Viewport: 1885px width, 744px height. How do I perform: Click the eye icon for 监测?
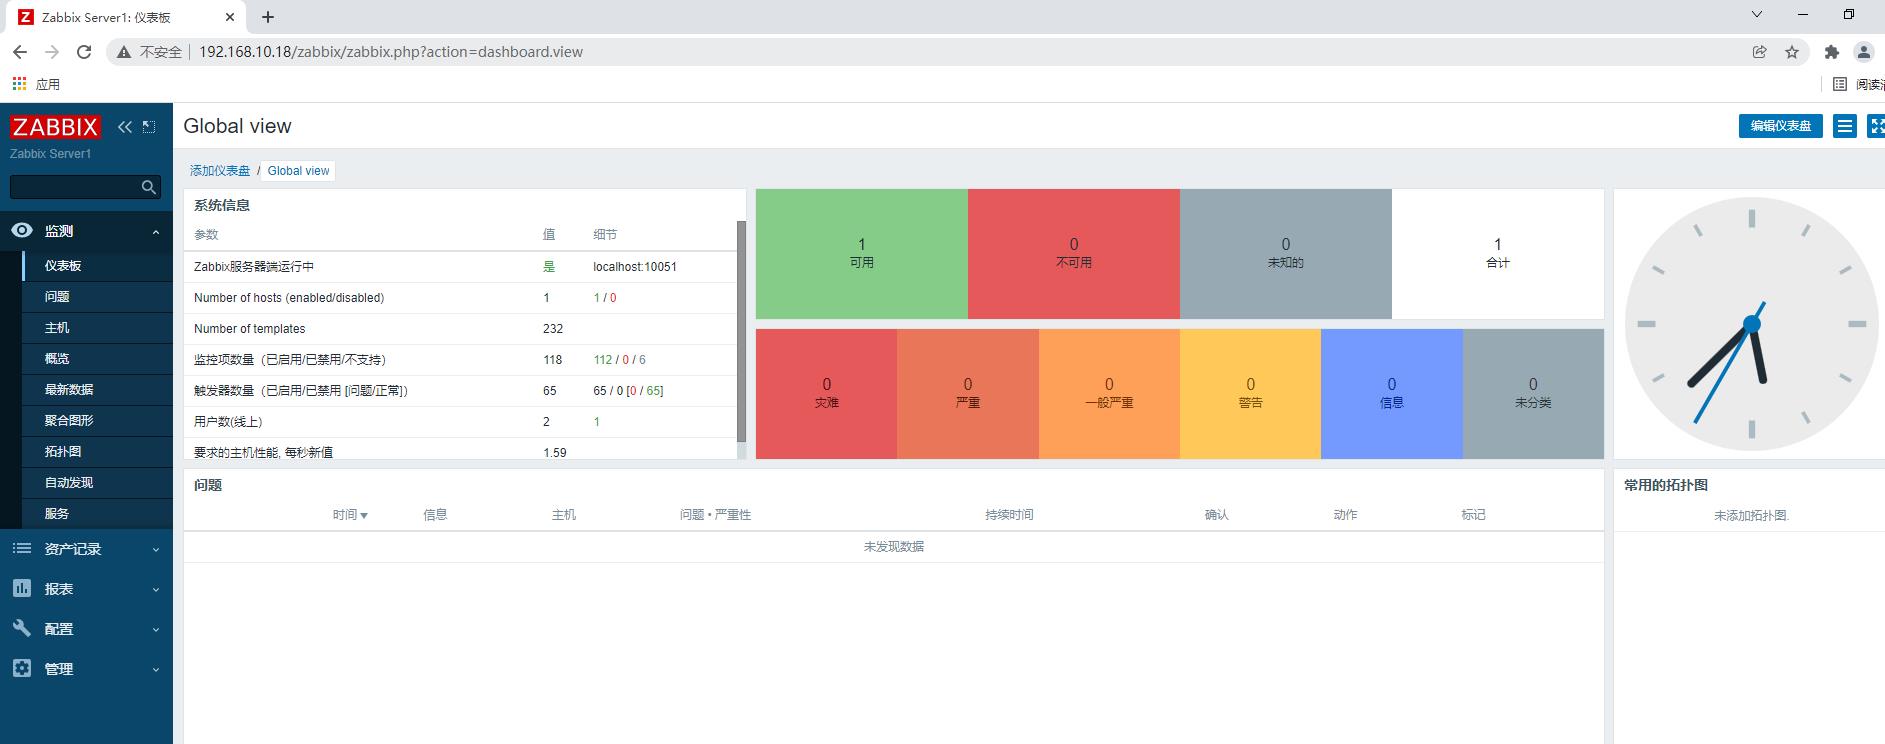pos(22,231)
